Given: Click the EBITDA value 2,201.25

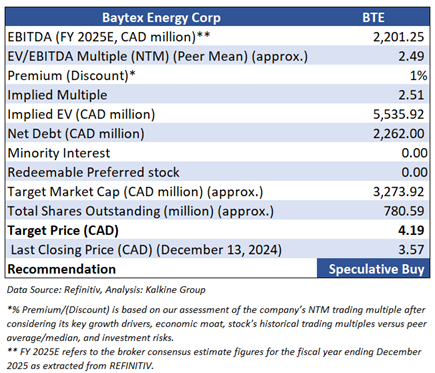Looking at the screenshot, I should [398, 37].
